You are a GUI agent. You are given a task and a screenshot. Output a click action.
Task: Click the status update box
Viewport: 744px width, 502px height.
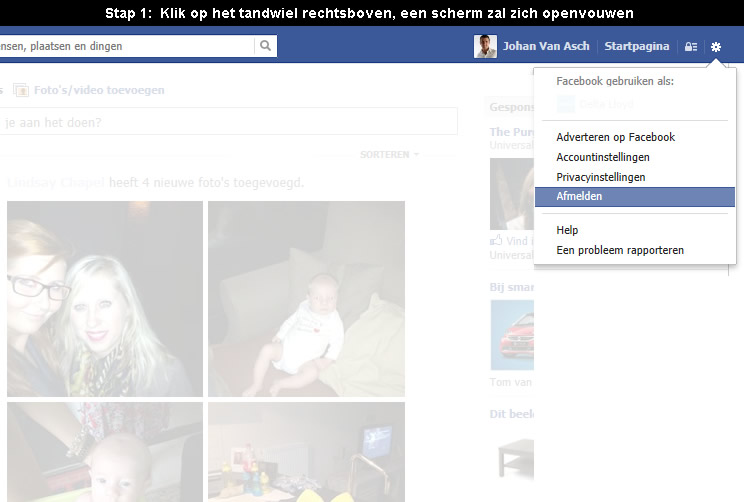(229, 122)
